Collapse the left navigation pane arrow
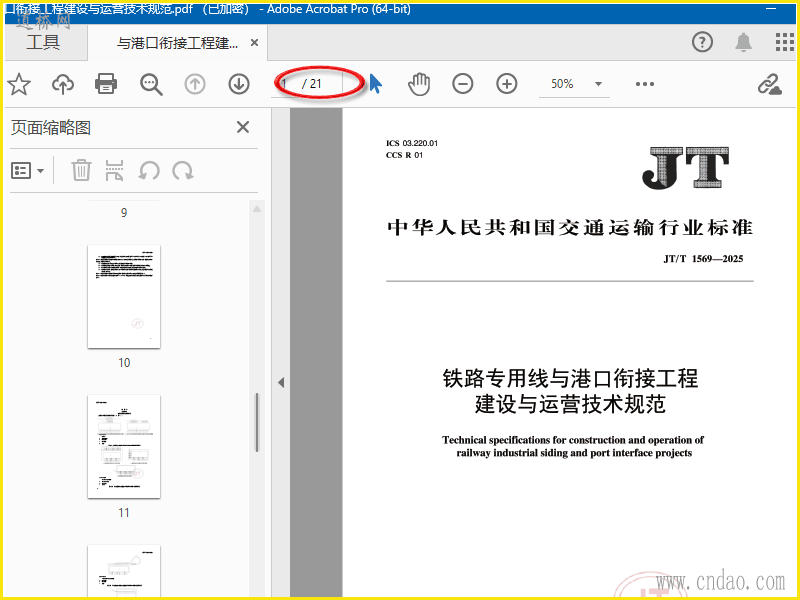This screenshot has width=800, height=600. click(281, 382)
